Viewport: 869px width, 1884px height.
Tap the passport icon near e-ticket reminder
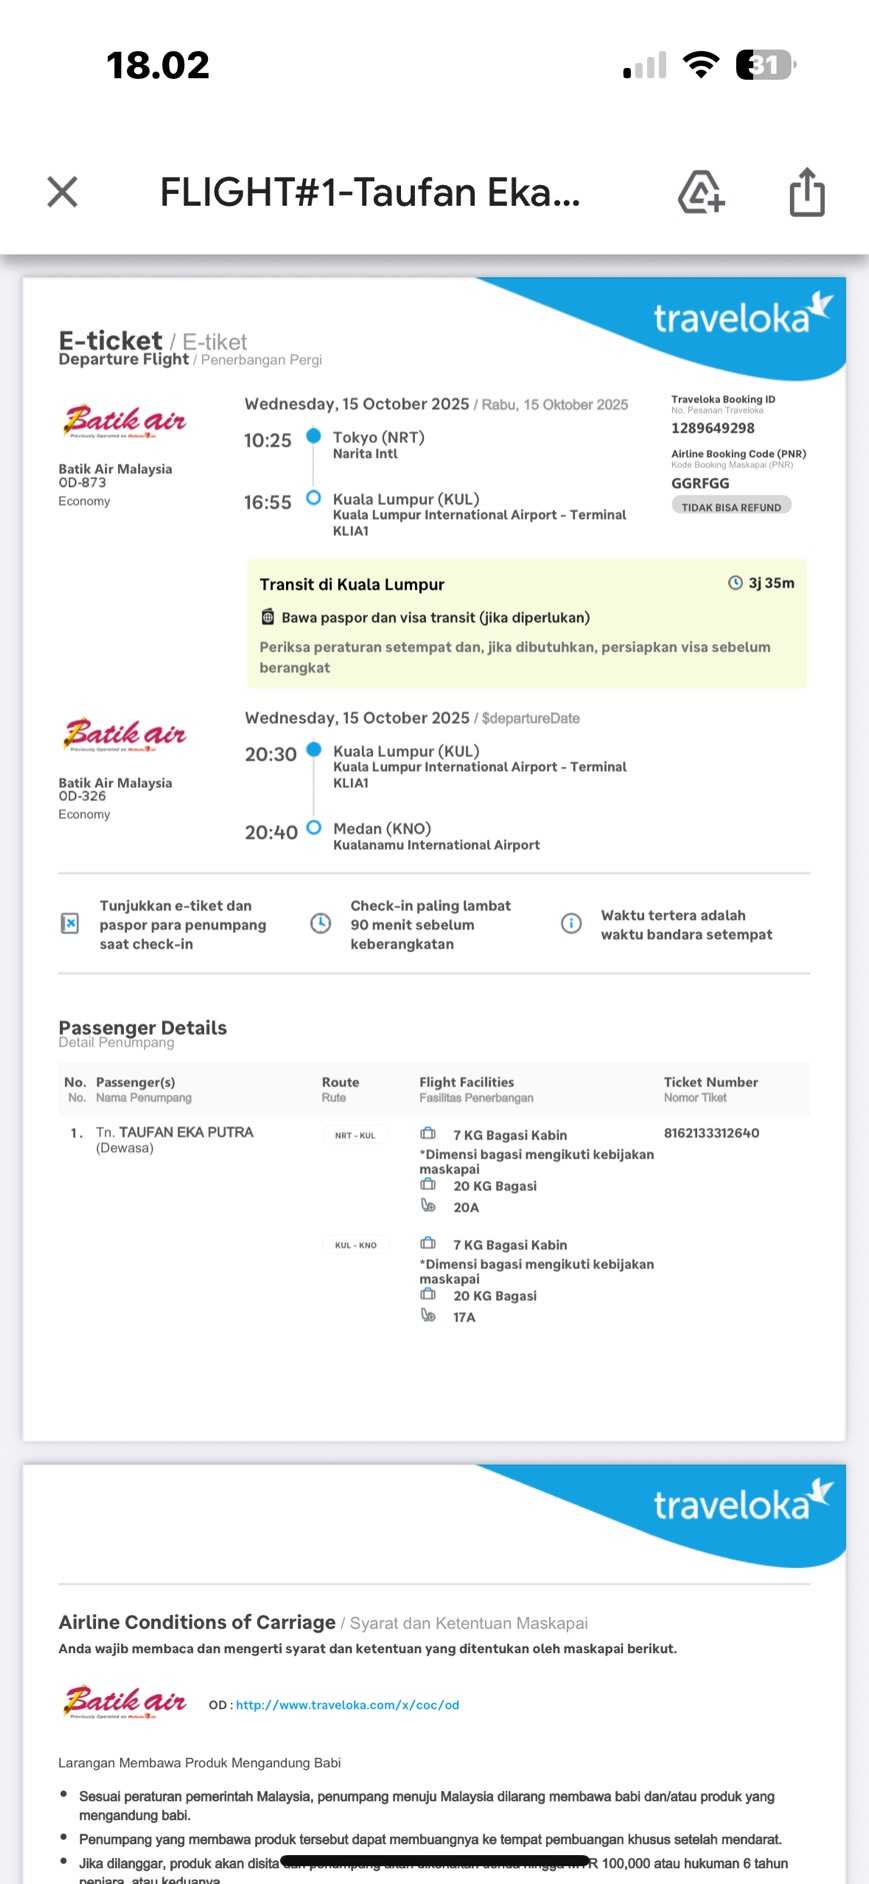[x=70, y=924]
